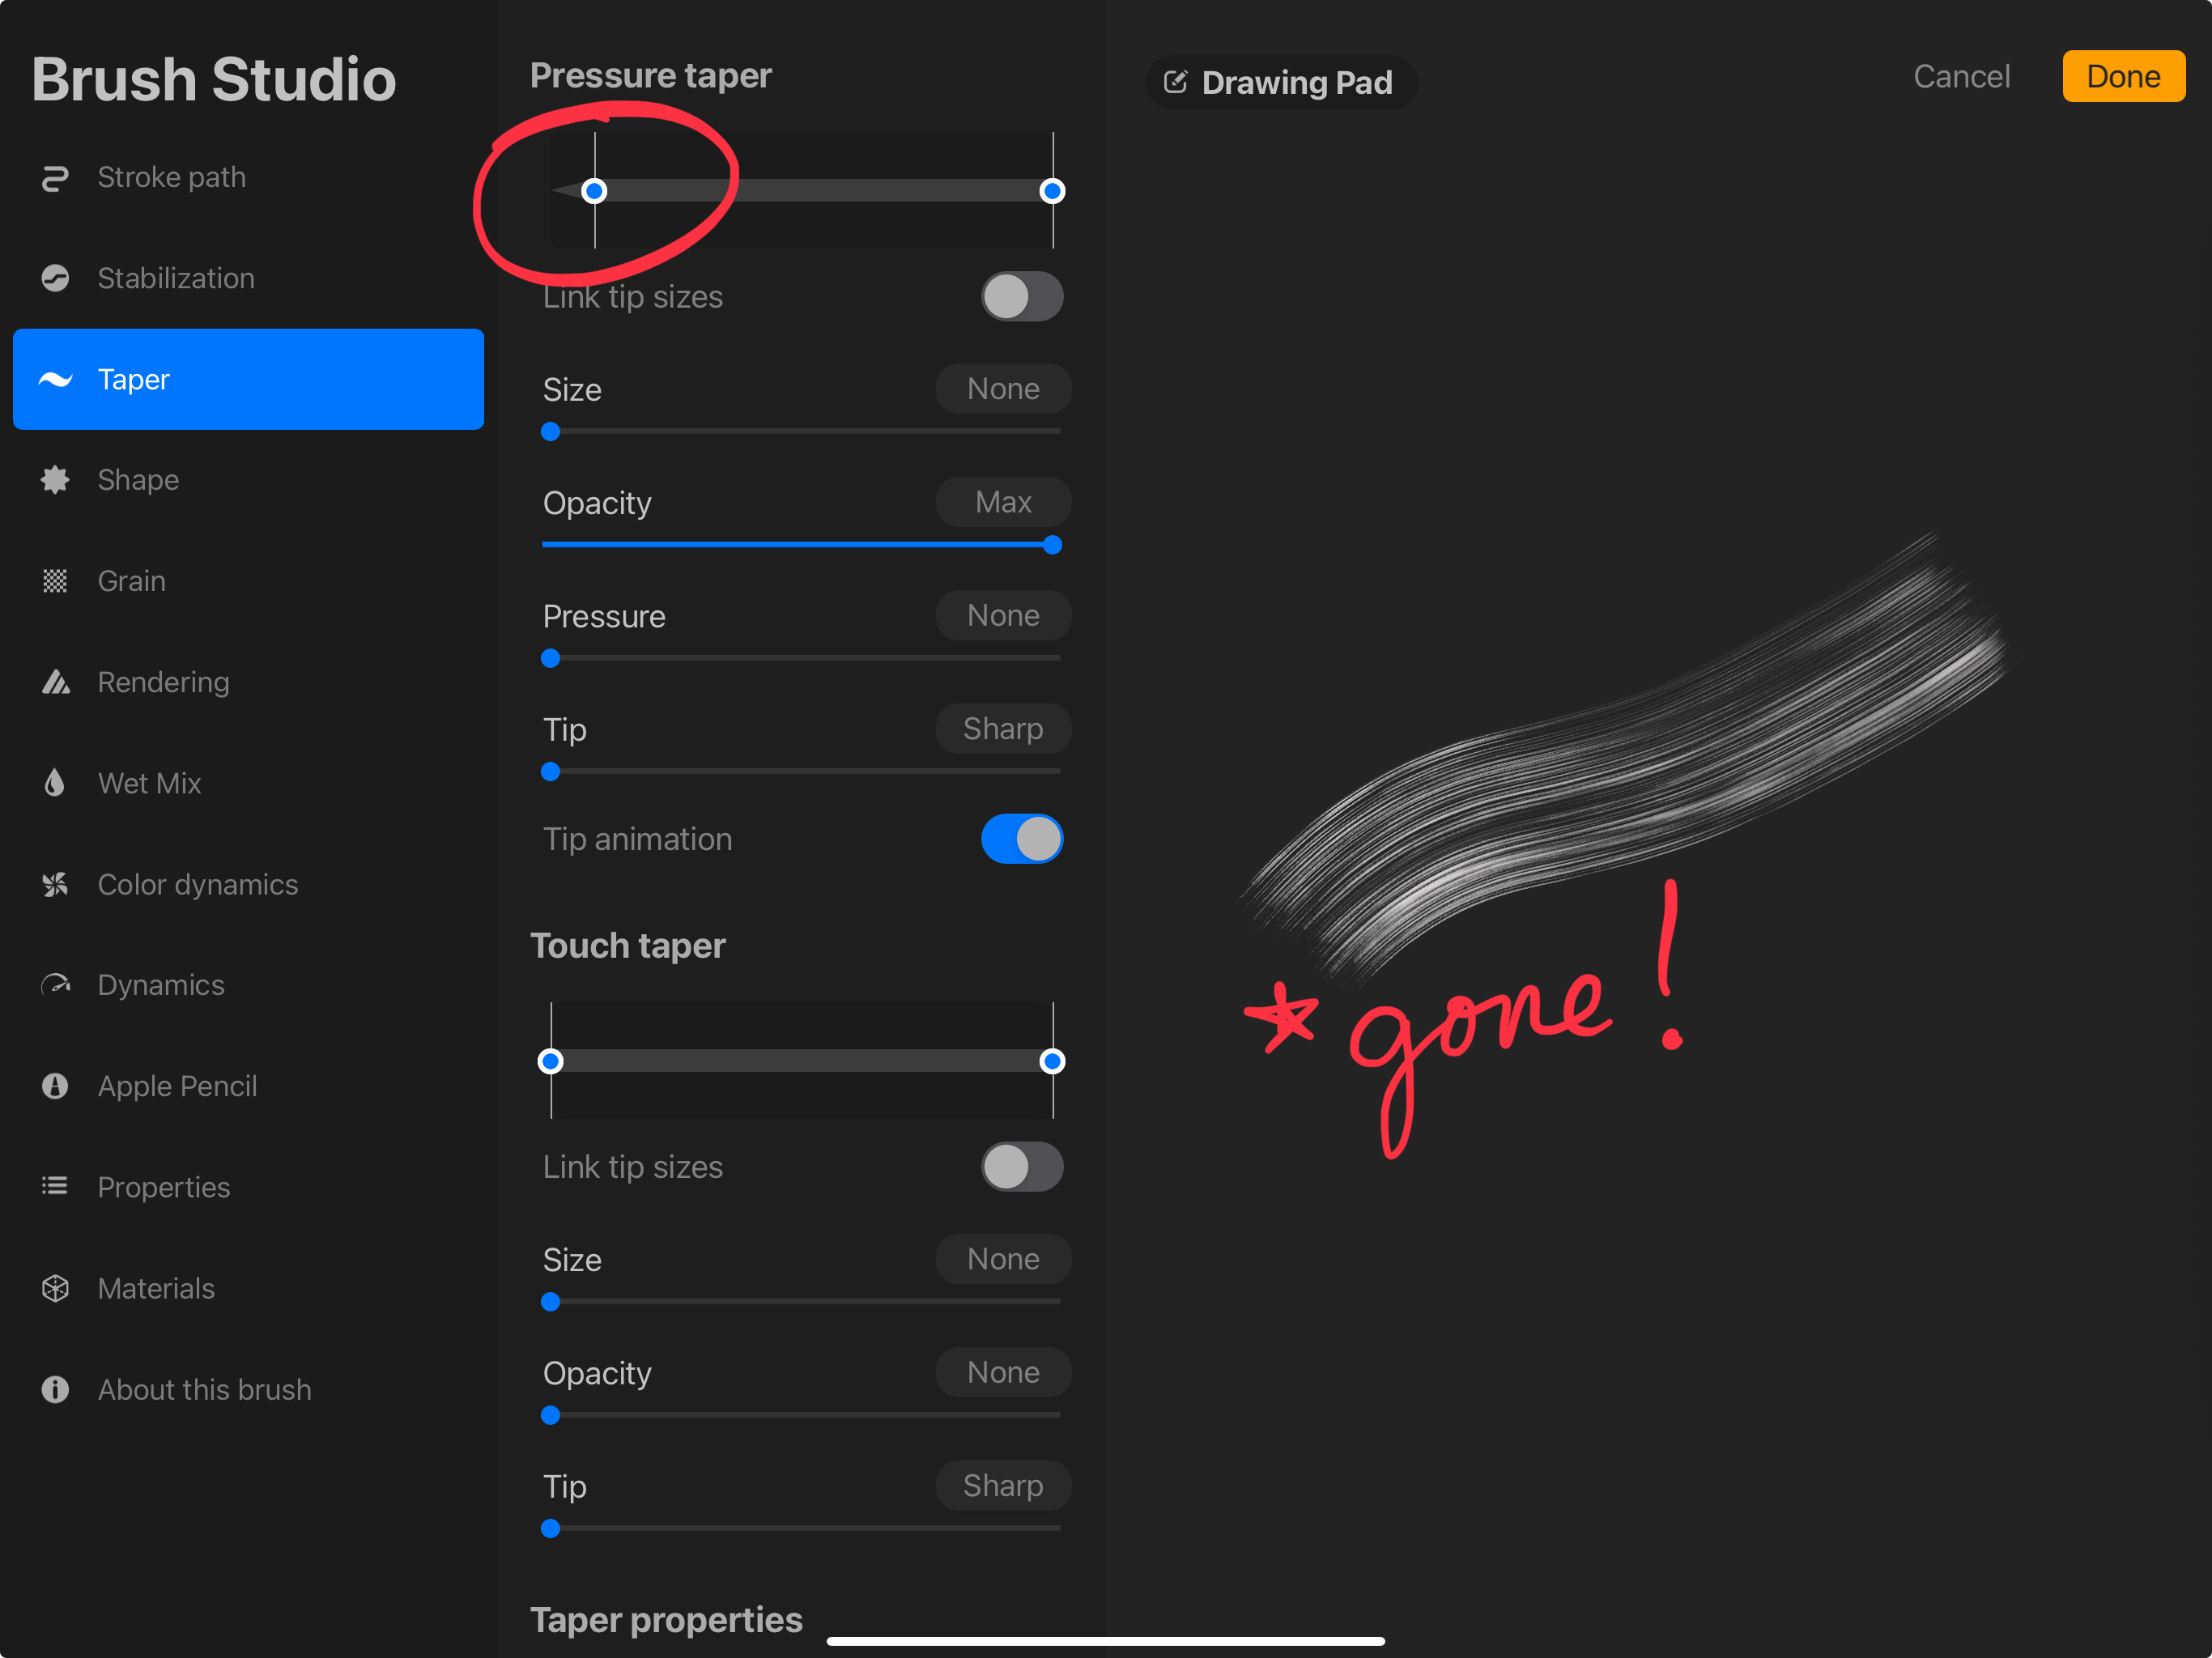The width and height of the screenshot is (2212, 1658).
Task: Click the Pressure value field None
Action: coord(1003,615)
